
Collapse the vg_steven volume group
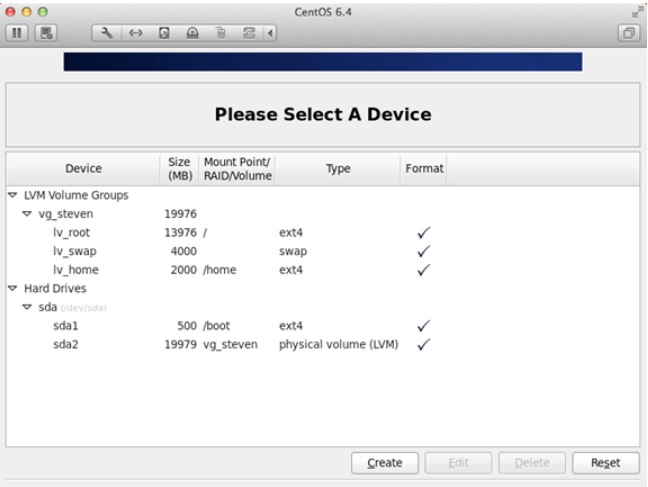[x=27, y=214]
